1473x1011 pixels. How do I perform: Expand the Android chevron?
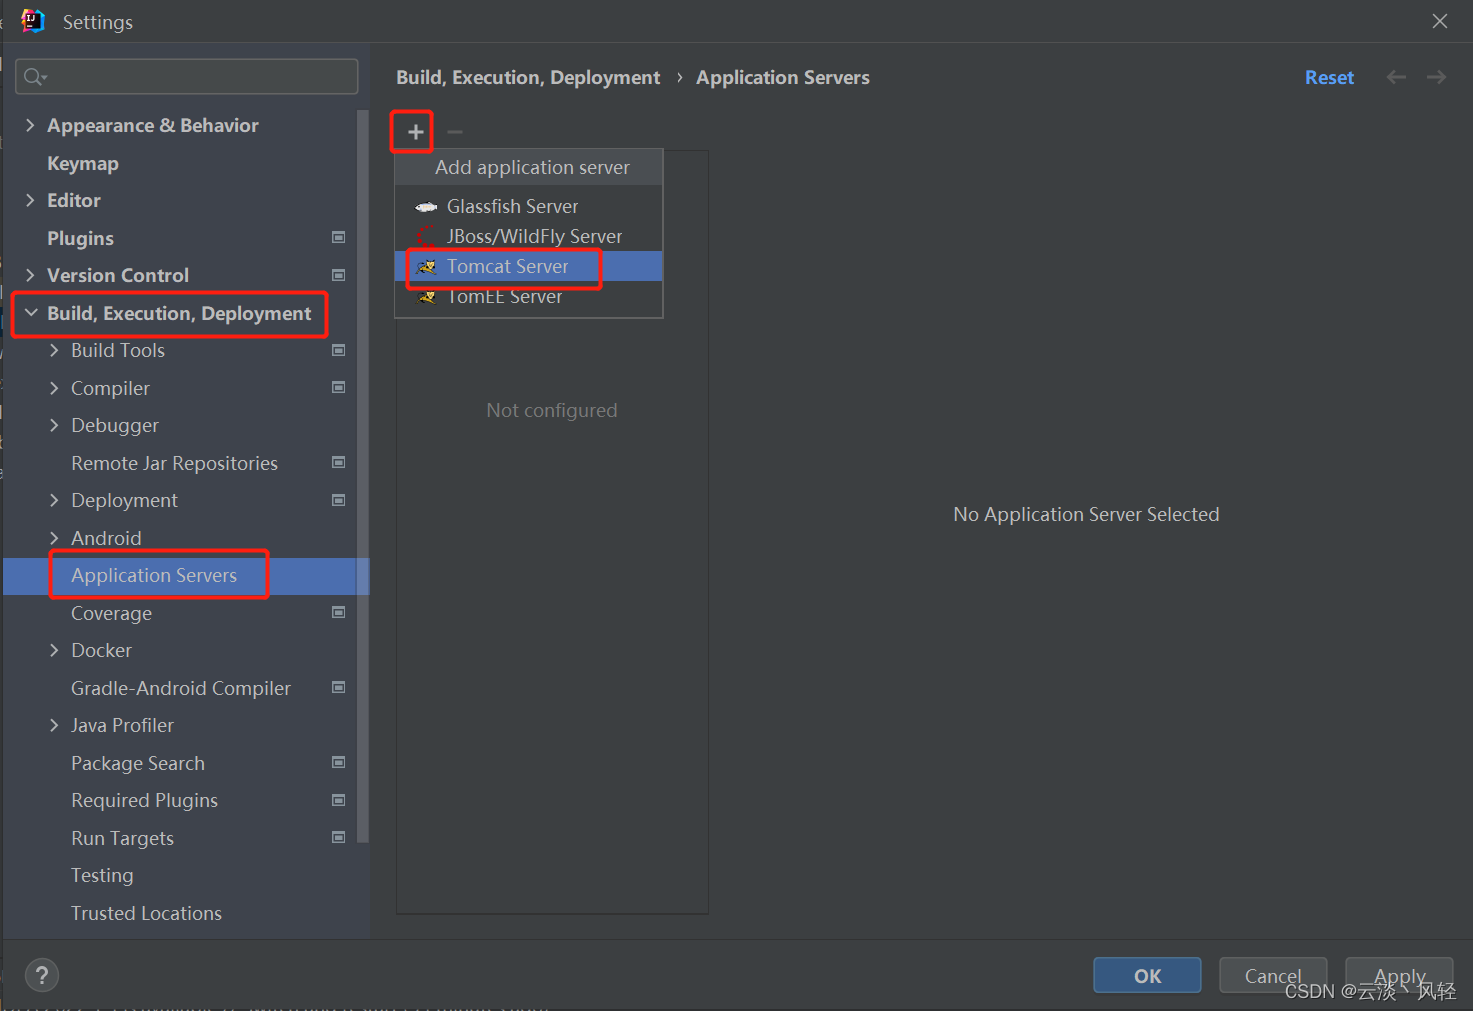pyautogui.click(x=54, y=538)
